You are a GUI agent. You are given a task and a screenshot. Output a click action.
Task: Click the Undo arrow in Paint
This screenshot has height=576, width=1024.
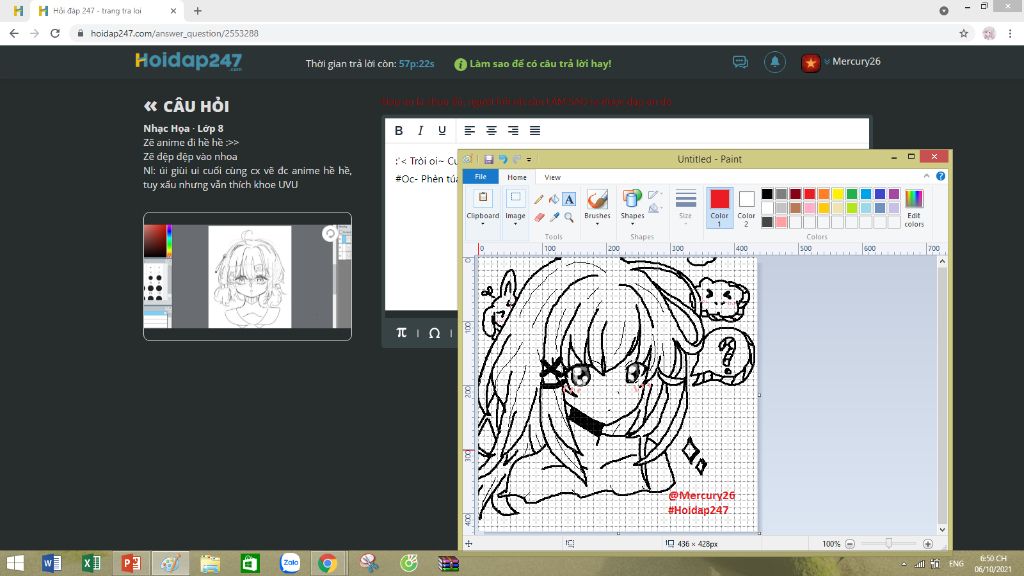[503, 159]
